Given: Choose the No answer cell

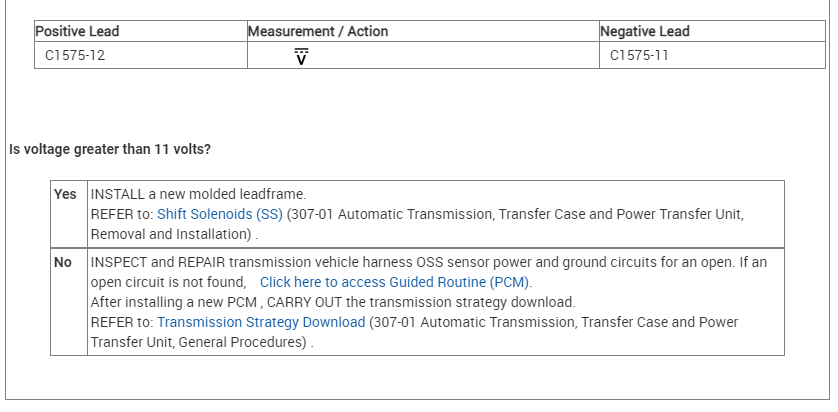Looking at the screenshot, I should tap(63, 262).
